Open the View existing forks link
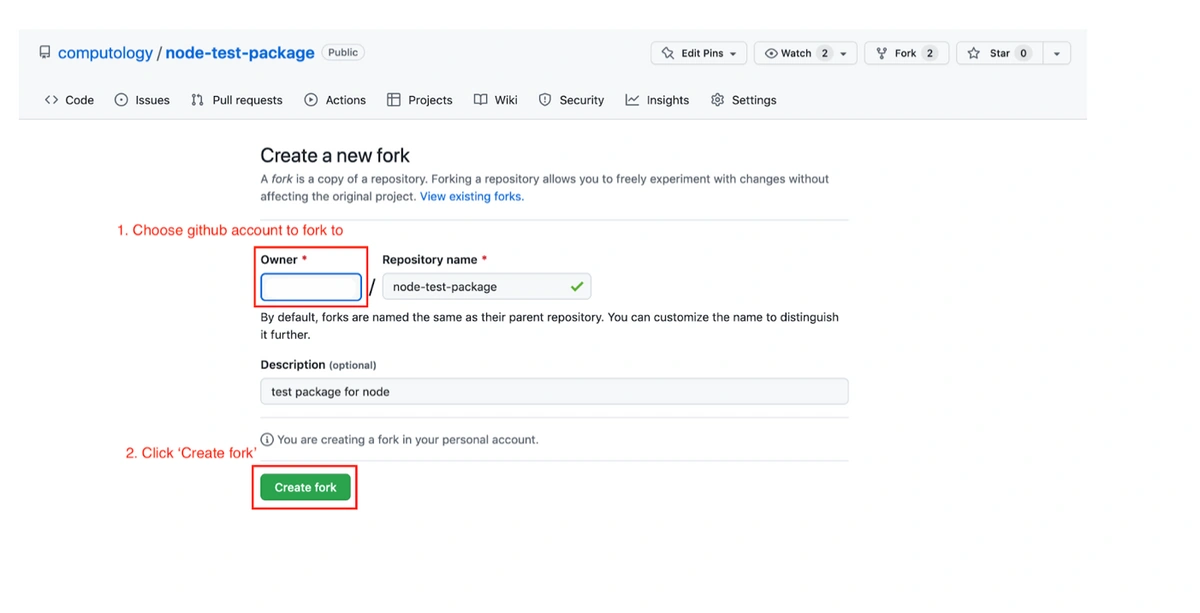 (472, 197)
